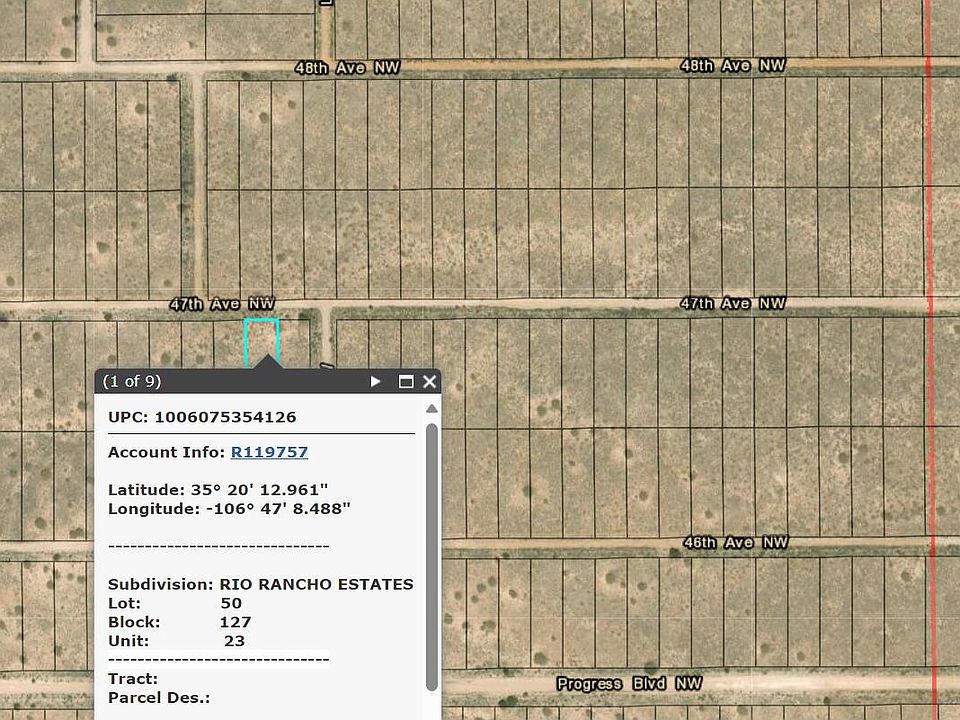Click popup scroll up arrow

pyautogui.click(x=432, y=408)
